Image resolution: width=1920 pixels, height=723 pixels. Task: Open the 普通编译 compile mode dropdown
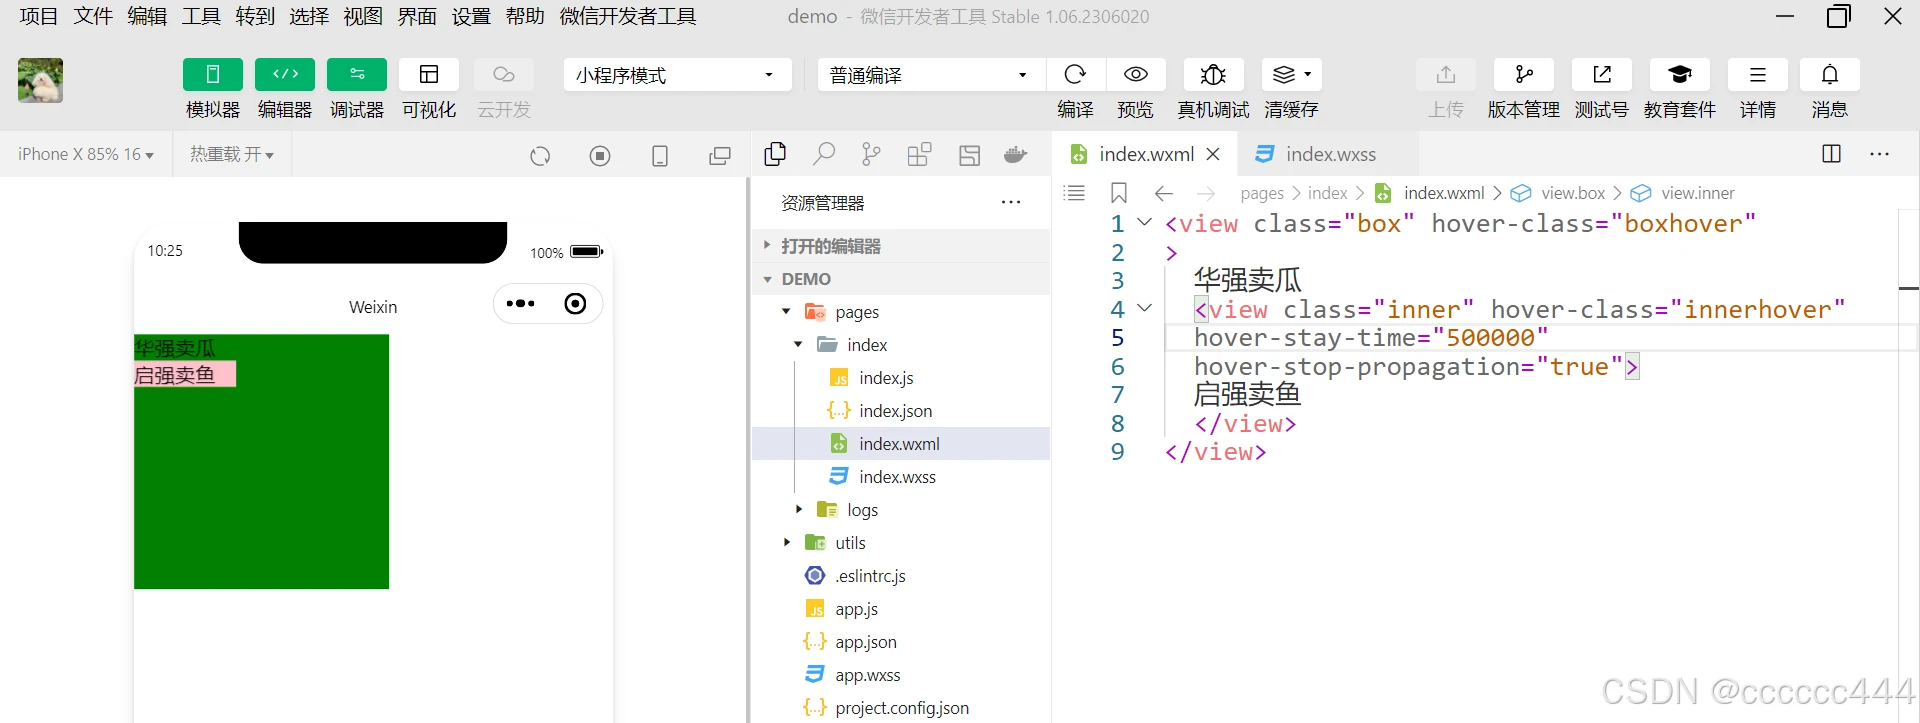[x=930, y=75]
